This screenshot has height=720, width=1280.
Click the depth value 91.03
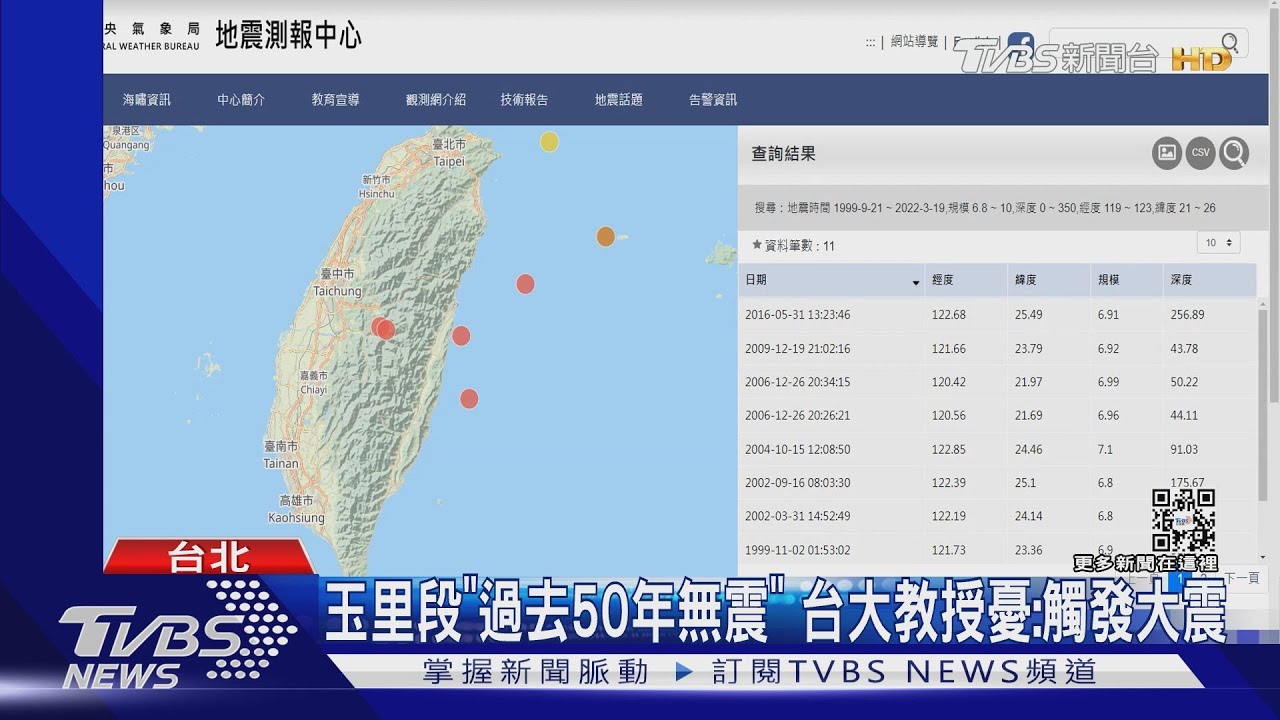1184,450
